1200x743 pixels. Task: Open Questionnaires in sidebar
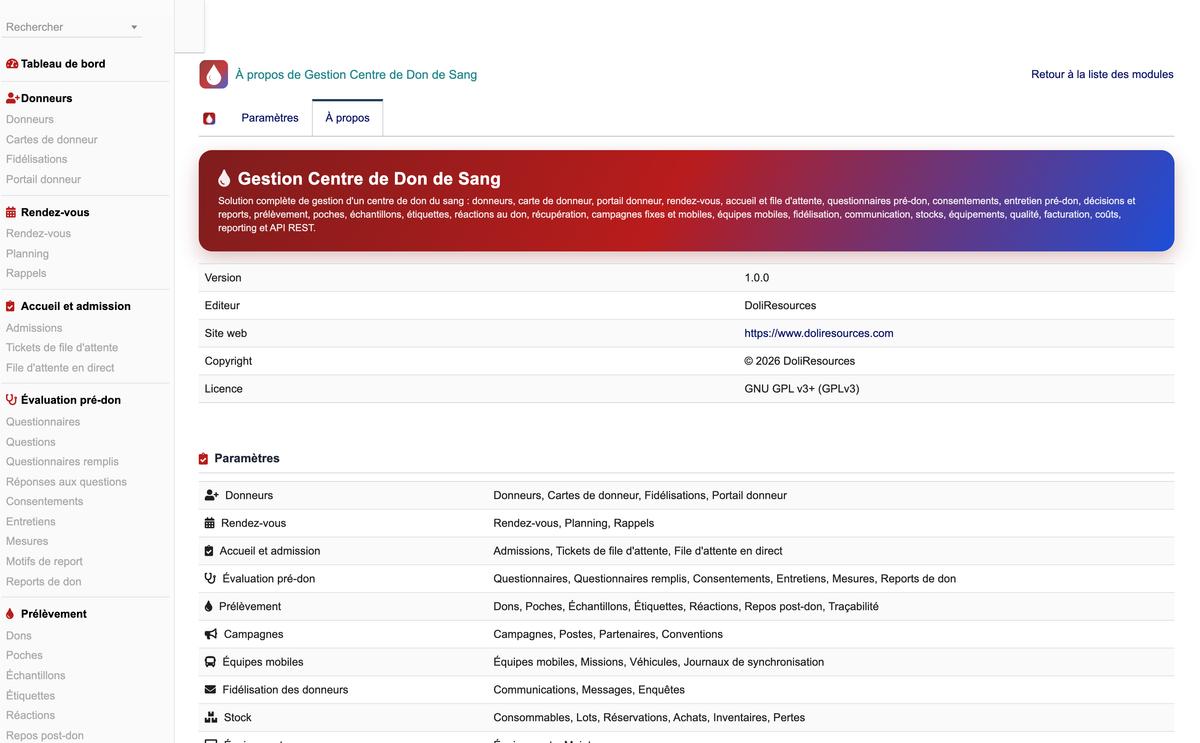[43, 422]
